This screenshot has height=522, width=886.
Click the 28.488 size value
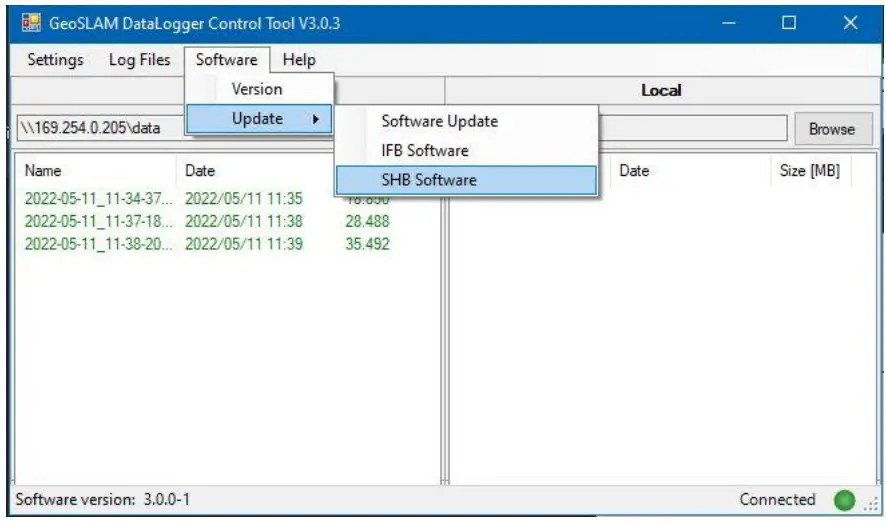click(367, 221)
